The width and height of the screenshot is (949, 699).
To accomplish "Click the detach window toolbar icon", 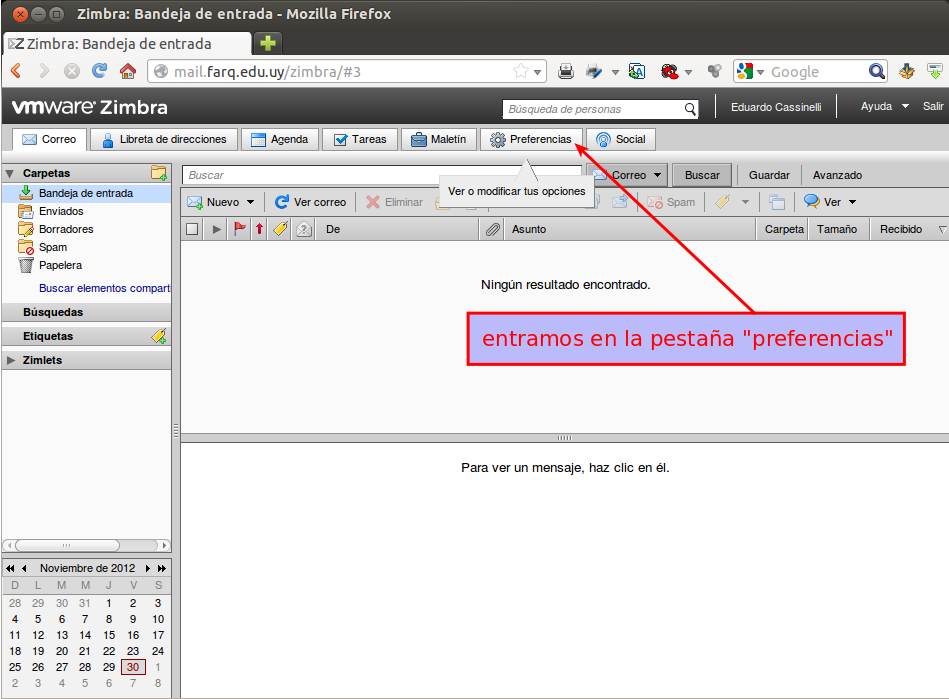I will [777, 202].
